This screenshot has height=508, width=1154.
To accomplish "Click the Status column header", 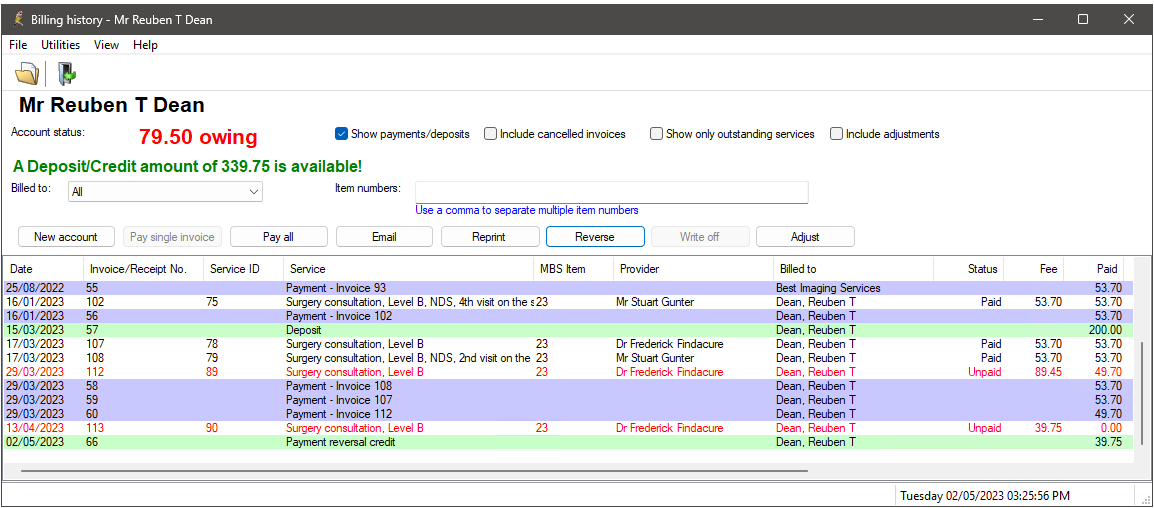I will click(969, 269).
